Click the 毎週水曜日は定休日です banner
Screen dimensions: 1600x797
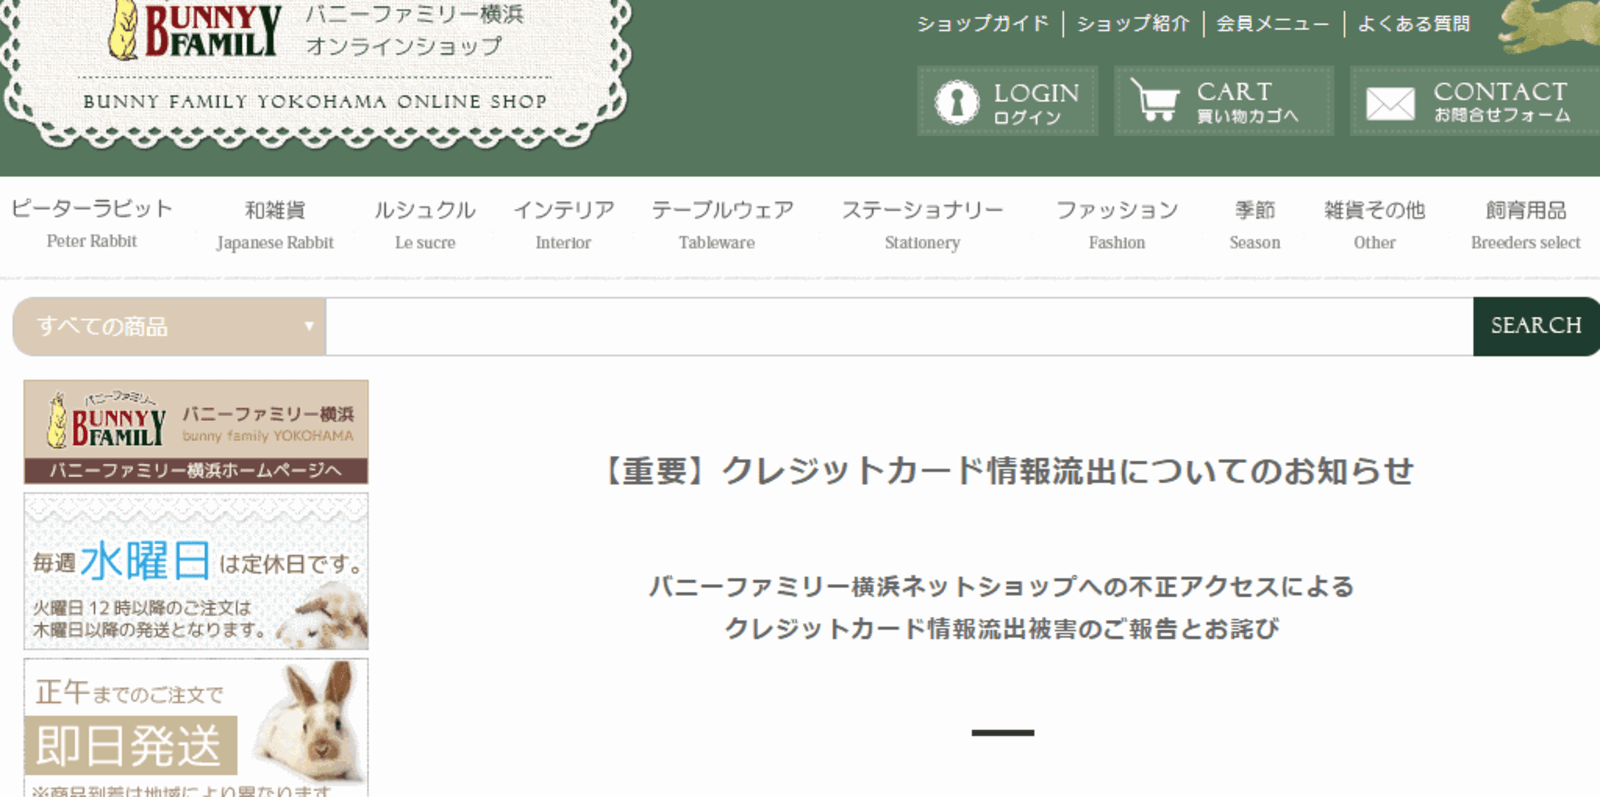pos(196,571)
